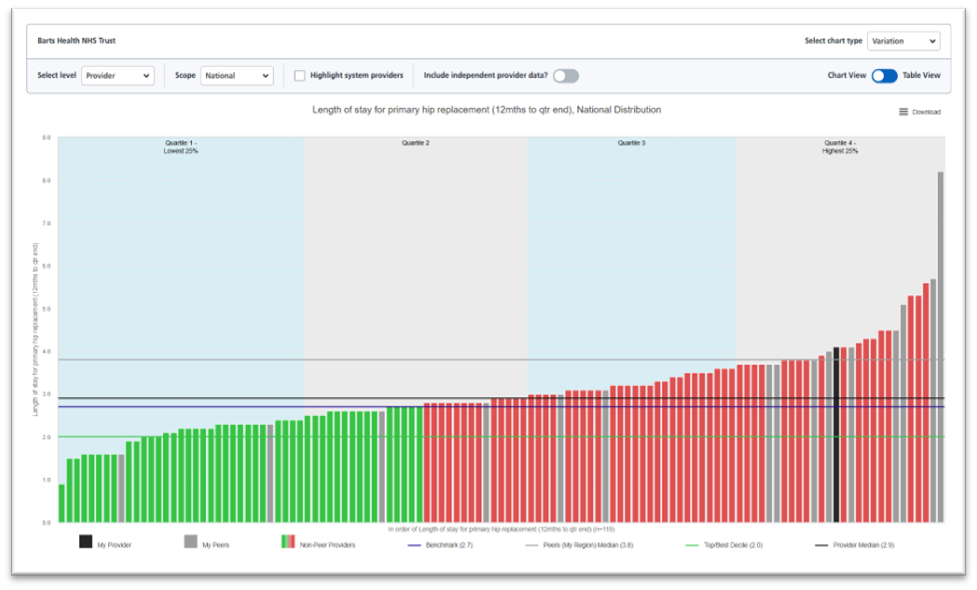Expand the Select level Provider dropdown
This screenshot has height=590, width=977.
coord(118,76)
